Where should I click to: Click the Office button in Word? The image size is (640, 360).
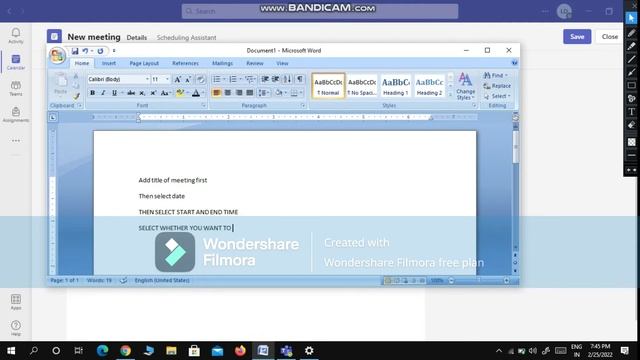(58, 55)
